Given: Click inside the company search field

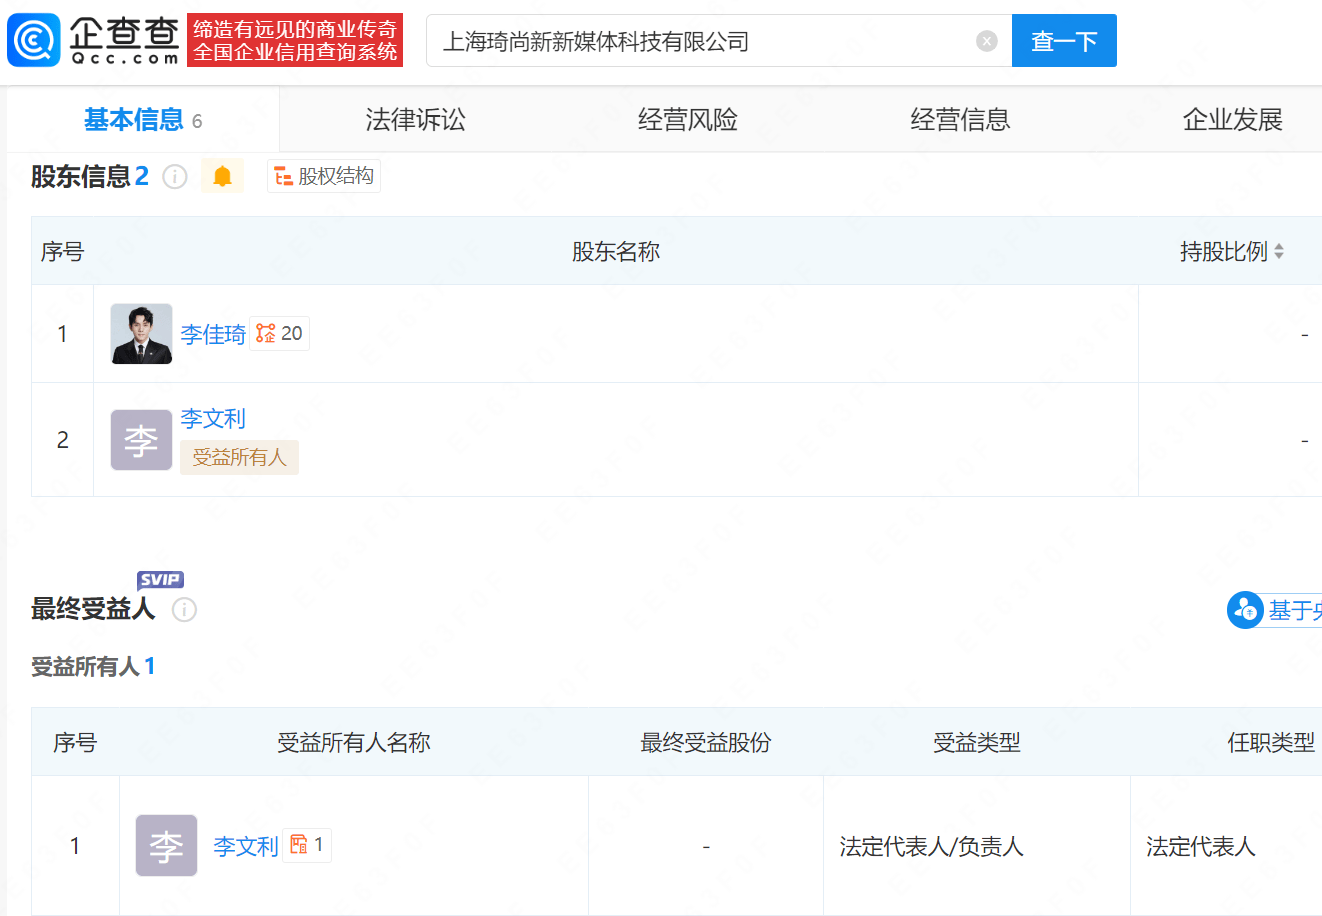Looking at the screenshot, I should pos(700,41).
